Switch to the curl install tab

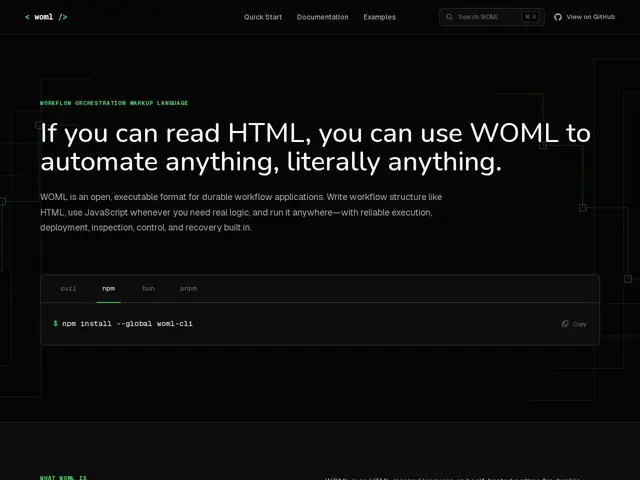(x=68, y=289)
